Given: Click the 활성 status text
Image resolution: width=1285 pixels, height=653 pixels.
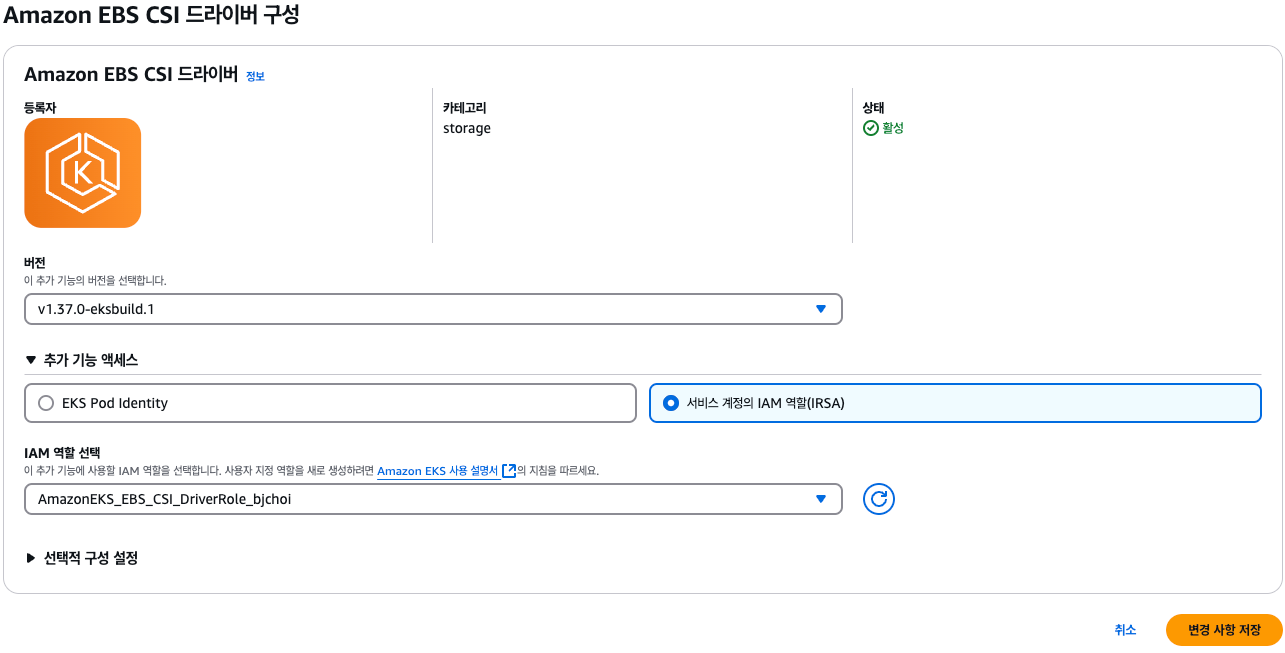Looking at the screenshot, I should [892, 128].
